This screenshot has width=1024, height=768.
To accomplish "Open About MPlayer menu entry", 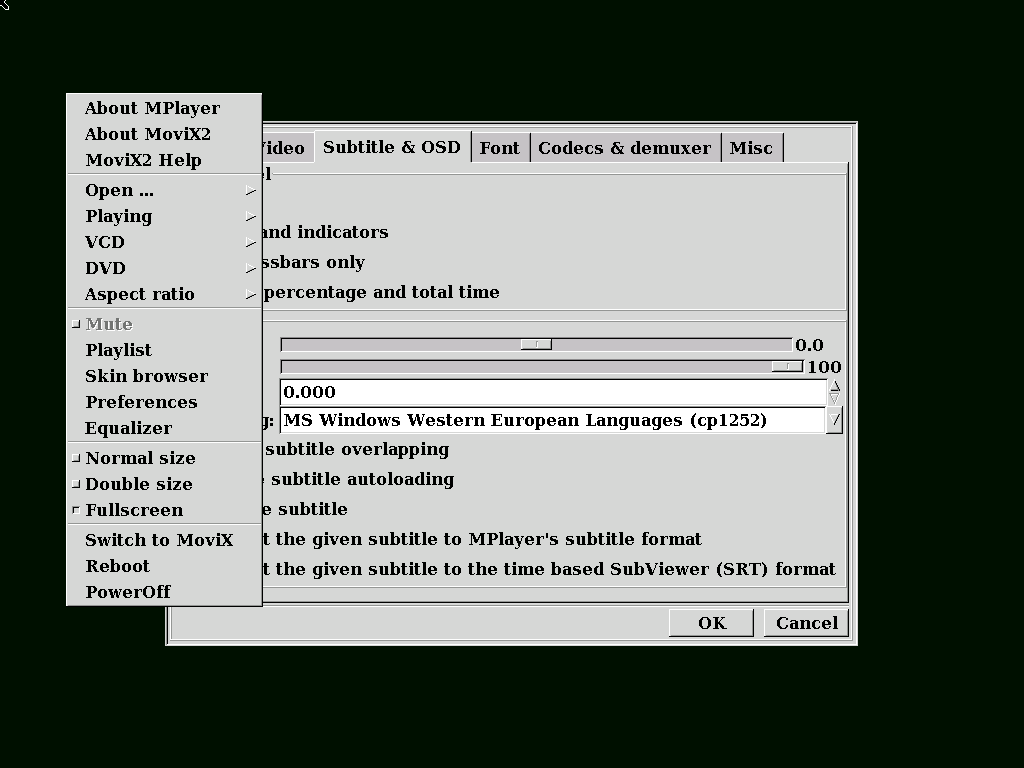I will (x=164, y=108).
